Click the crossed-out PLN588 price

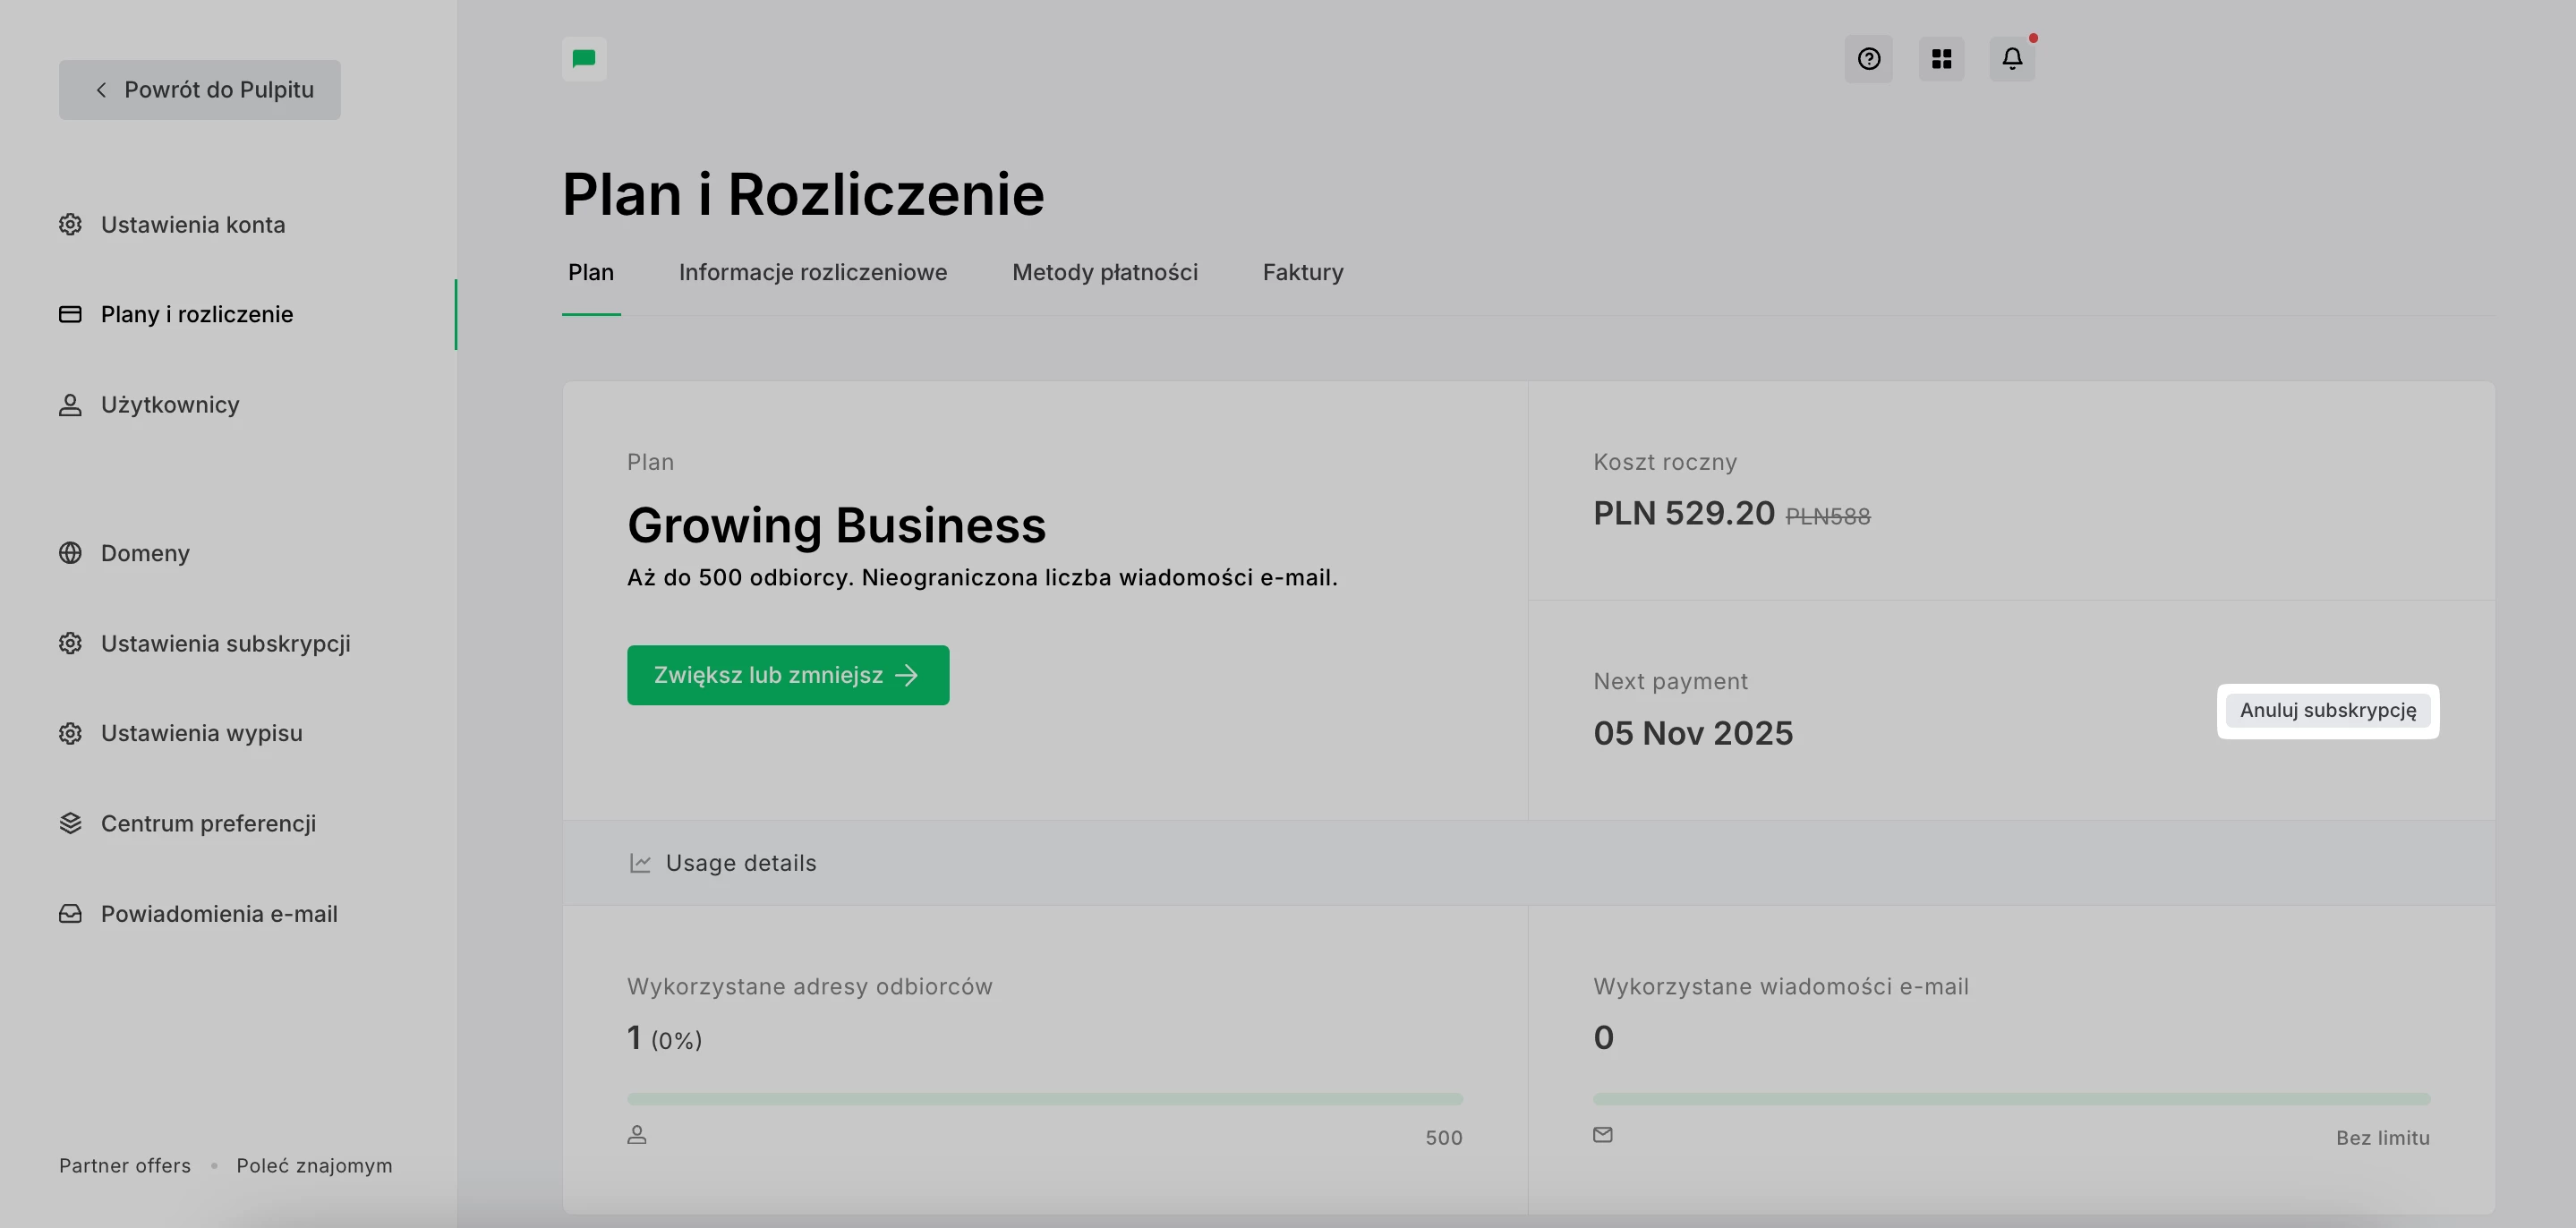[x=1828, y=517]
